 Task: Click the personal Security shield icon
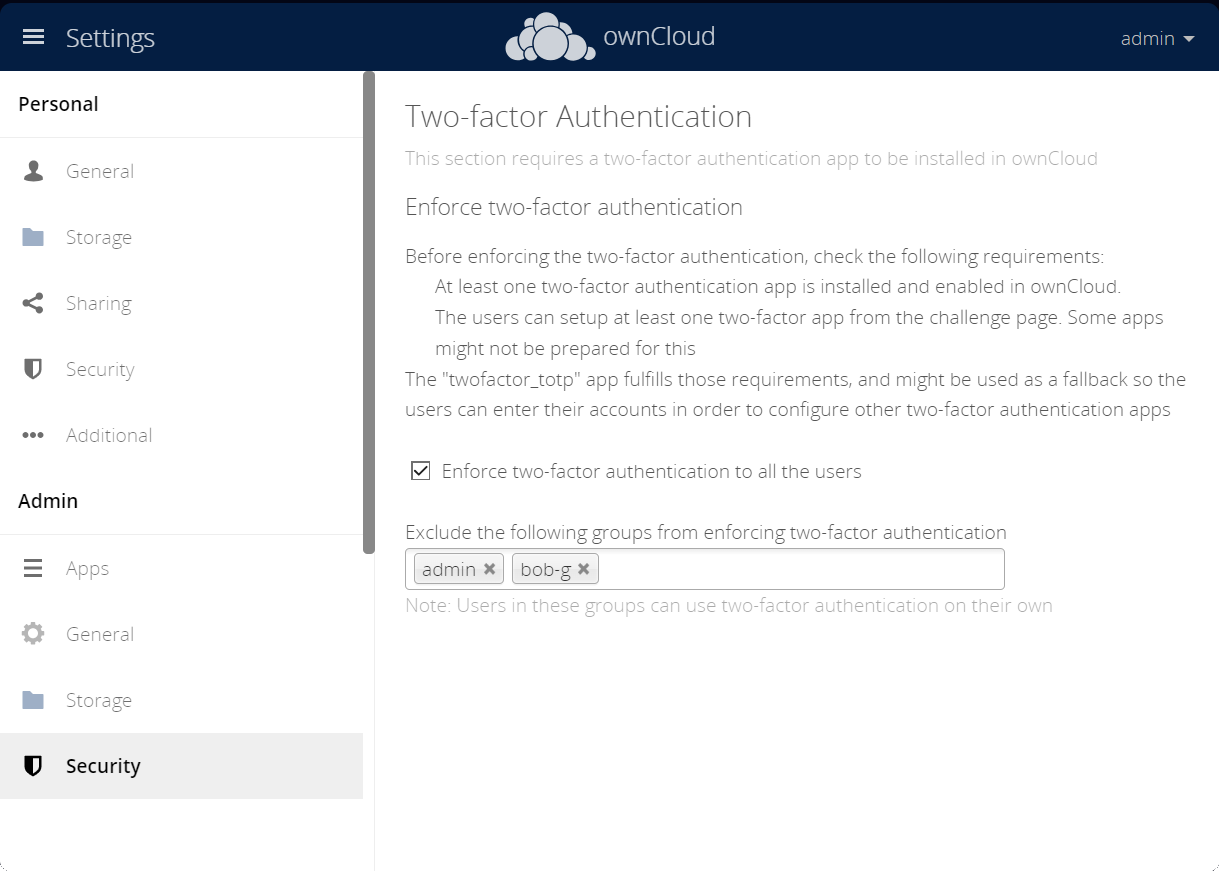click(x=32, y=368)
